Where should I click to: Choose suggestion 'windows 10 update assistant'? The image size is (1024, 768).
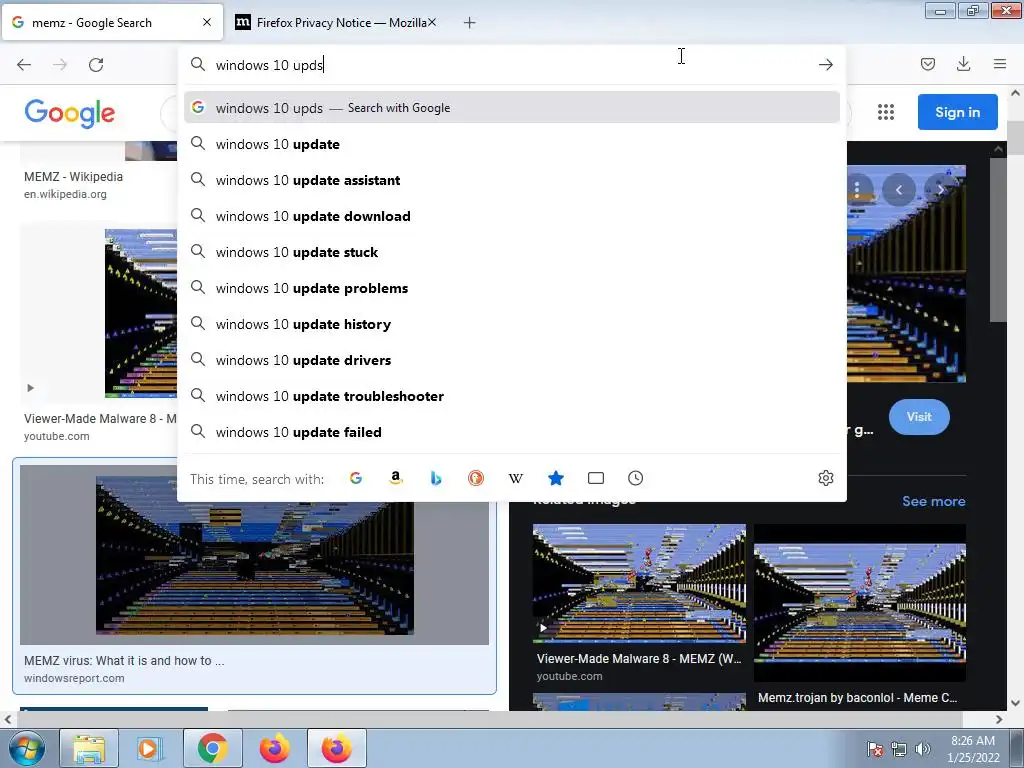click(512, 180)
